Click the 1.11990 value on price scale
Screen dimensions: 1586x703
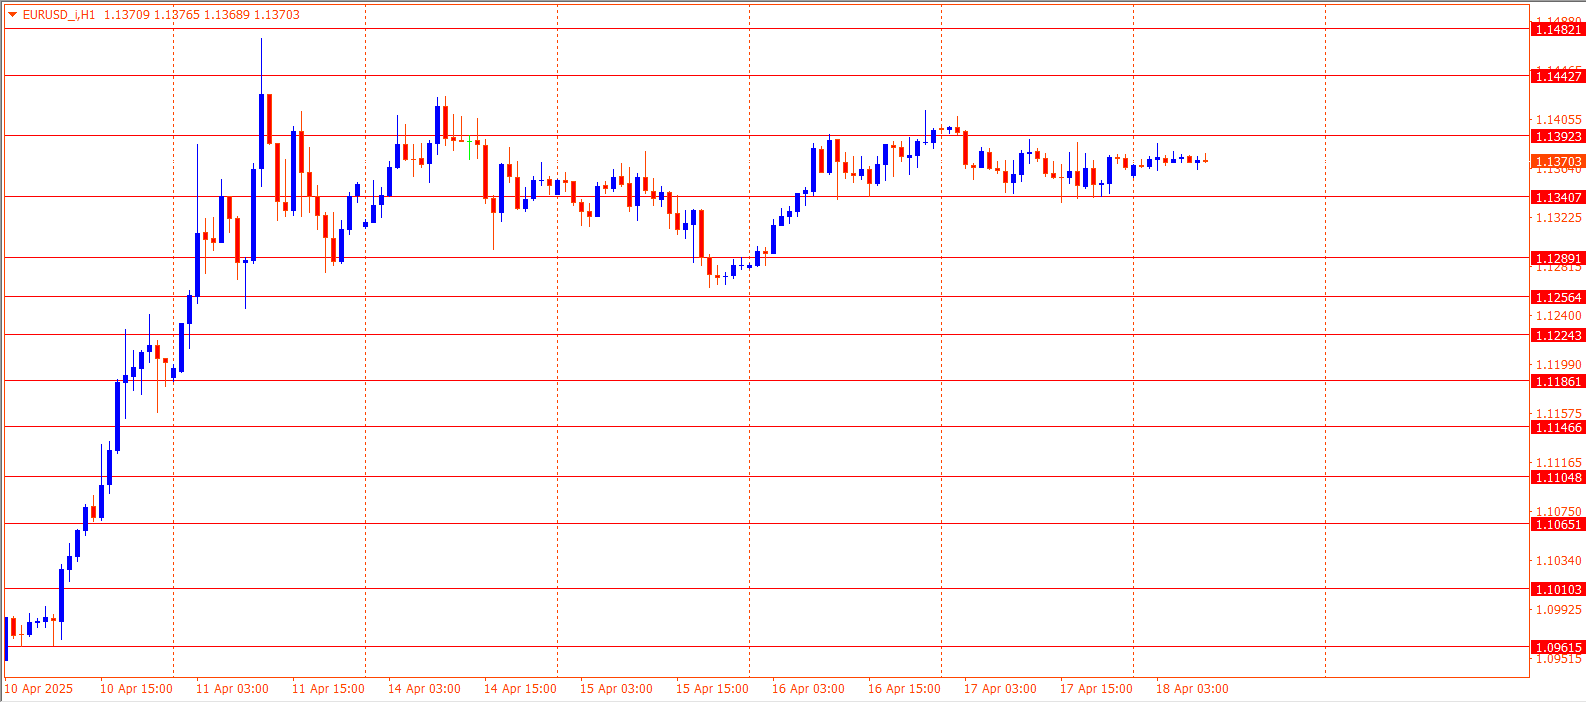(x=1558, y=365)
